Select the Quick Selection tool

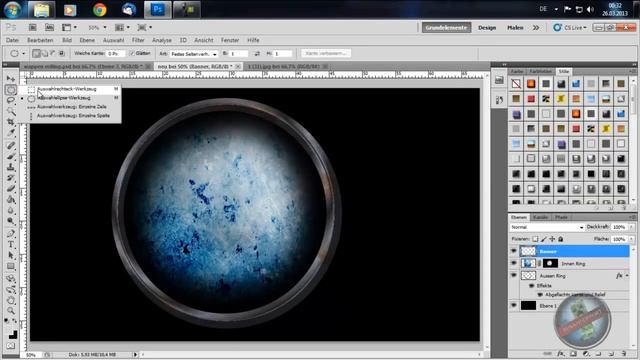coord(11,111)
